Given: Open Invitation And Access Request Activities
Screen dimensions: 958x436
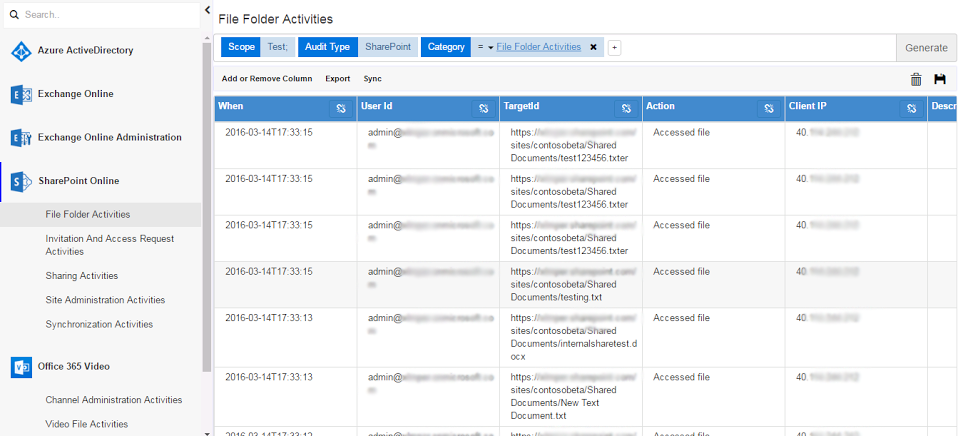Looking at the screenshot, I should (x=110, y=245).
